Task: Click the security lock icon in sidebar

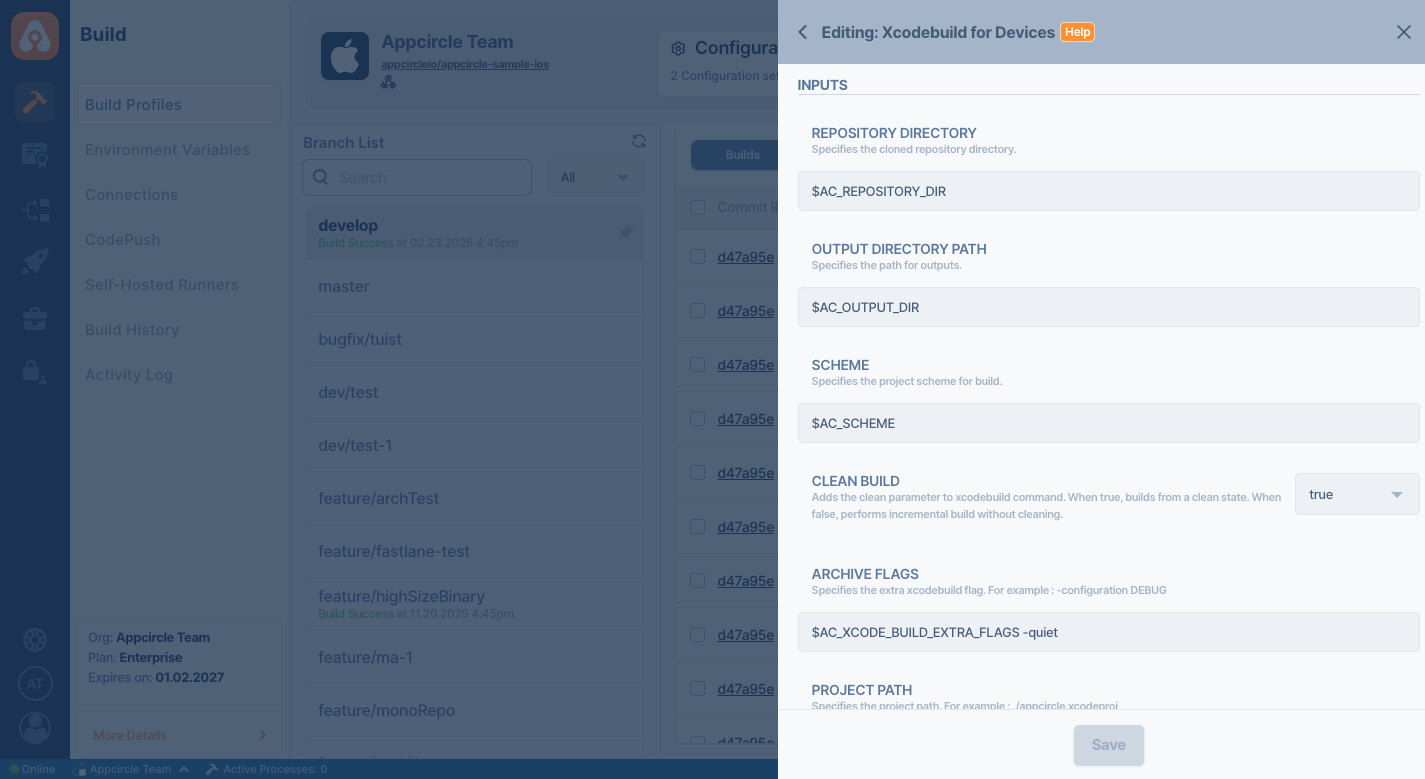Action: click(x=35, y=371)
